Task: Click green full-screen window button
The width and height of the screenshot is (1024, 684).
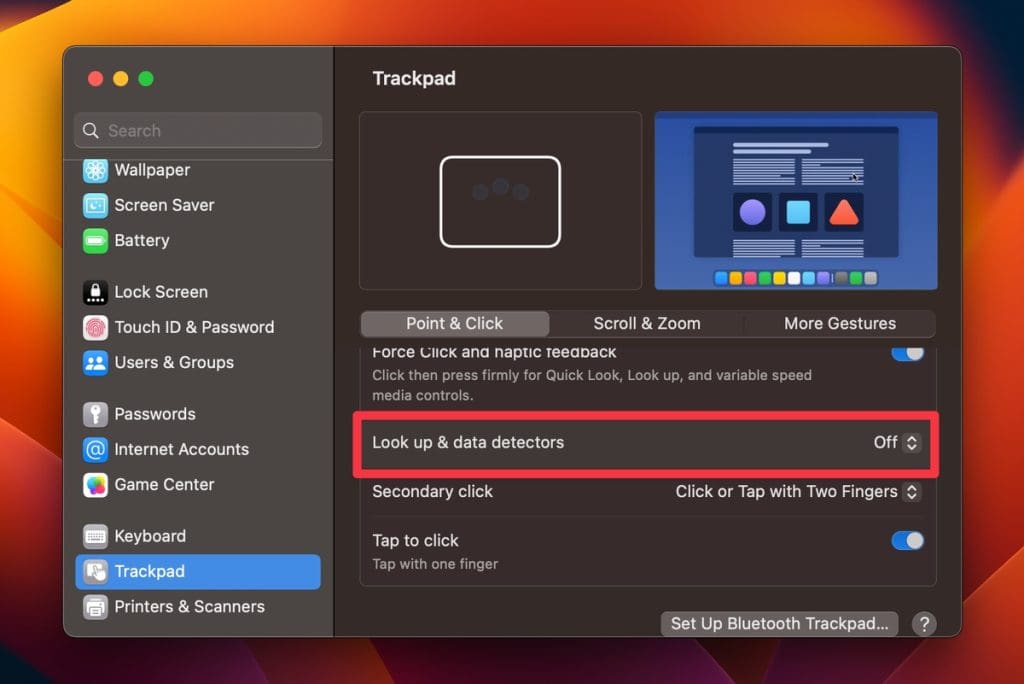Action: [x=146, y=79]
